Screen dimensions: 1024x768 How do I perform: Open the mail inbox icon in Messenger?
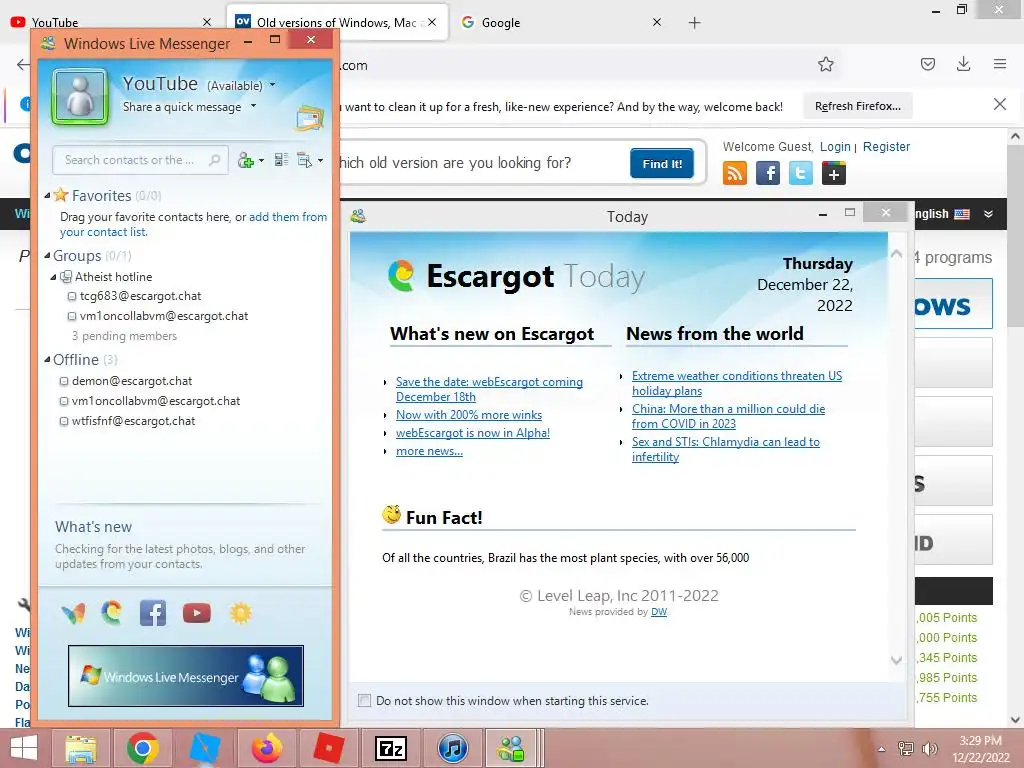(310, 118)
